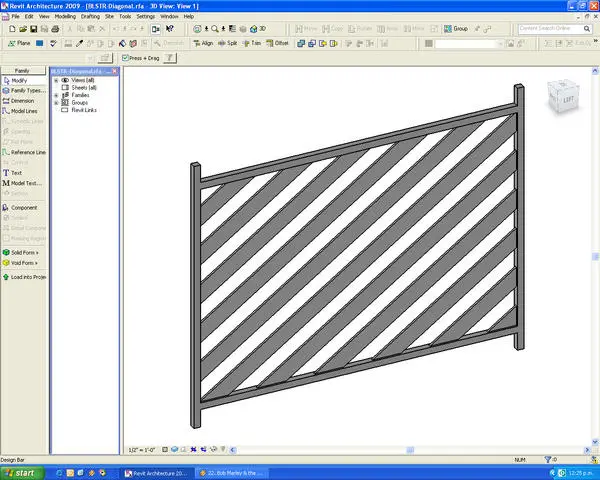600x480 pixels.
Task: Open the Window menu
Action: coord(169,16)
